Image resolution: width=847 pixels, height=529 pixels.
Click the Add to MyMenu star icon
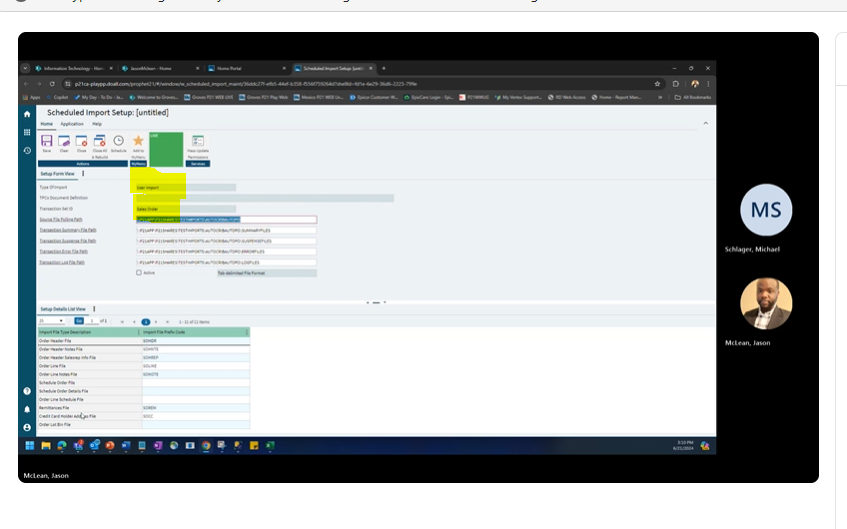(x=138, y=143)
